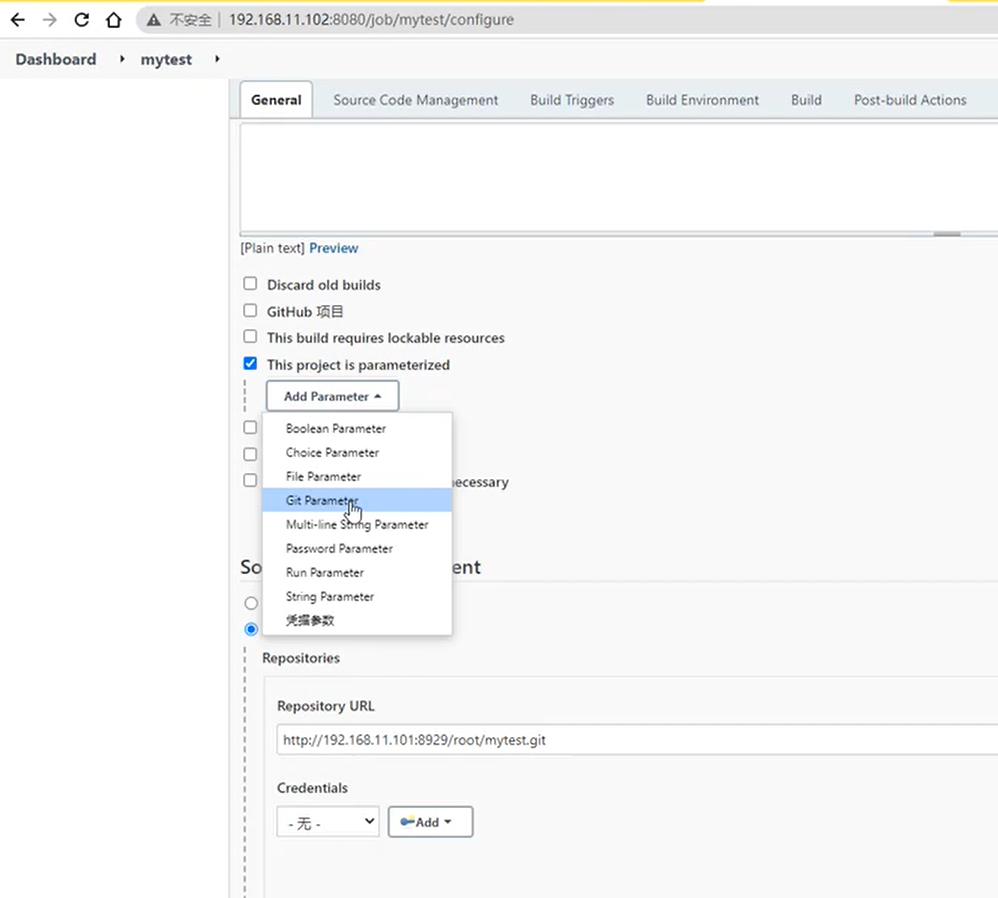Toggle checkbox left of Choice Parameter item
The width and height of the screenshot is (998, 898).
click(x=250, y=454)
